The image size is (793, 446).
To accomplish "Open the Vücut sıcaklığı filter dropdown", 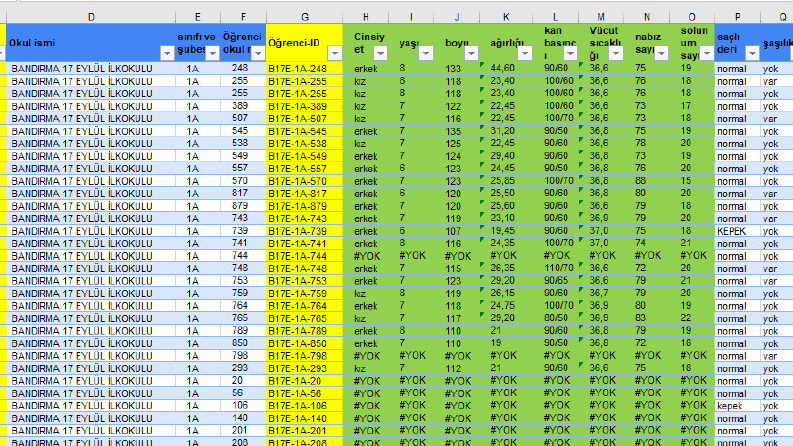I will click(x=615, y=53).
